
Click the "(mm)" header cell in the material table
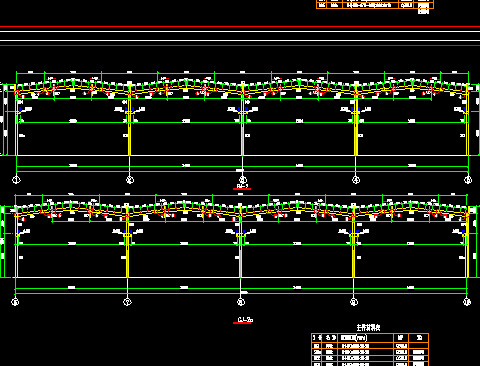click(x=366, y=338)
